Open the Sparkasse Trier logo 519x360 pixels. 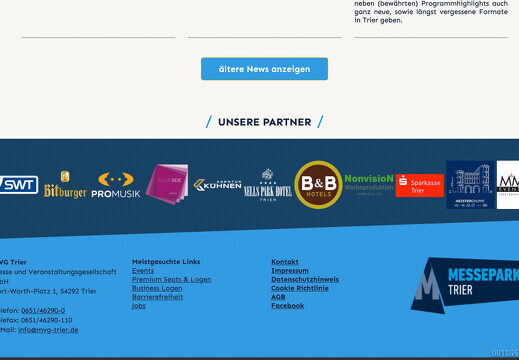(x=420, y=185)
